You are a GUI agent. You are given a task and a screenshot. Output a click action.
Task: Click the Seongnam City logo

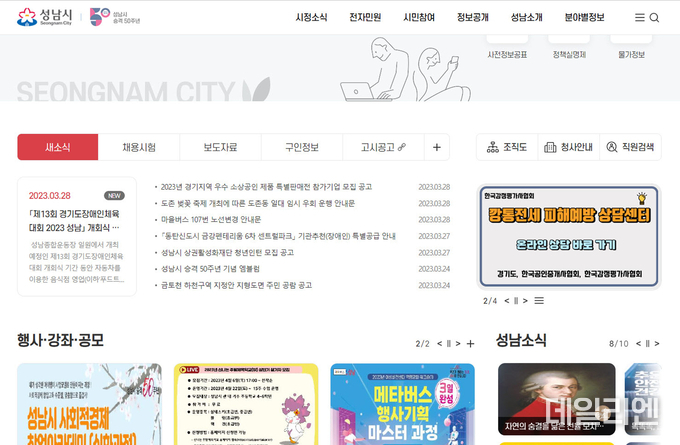pos(44,17)
